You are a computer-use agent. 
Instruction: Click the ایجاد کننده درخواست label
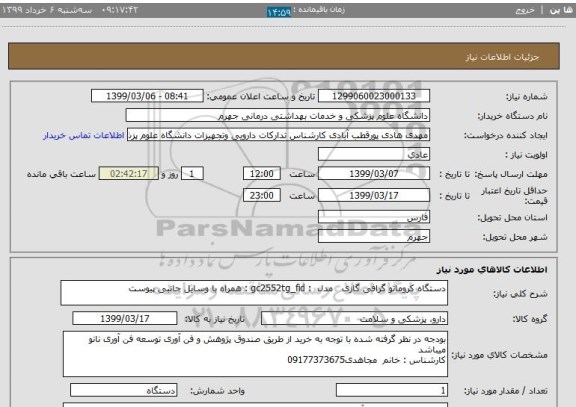506,136
